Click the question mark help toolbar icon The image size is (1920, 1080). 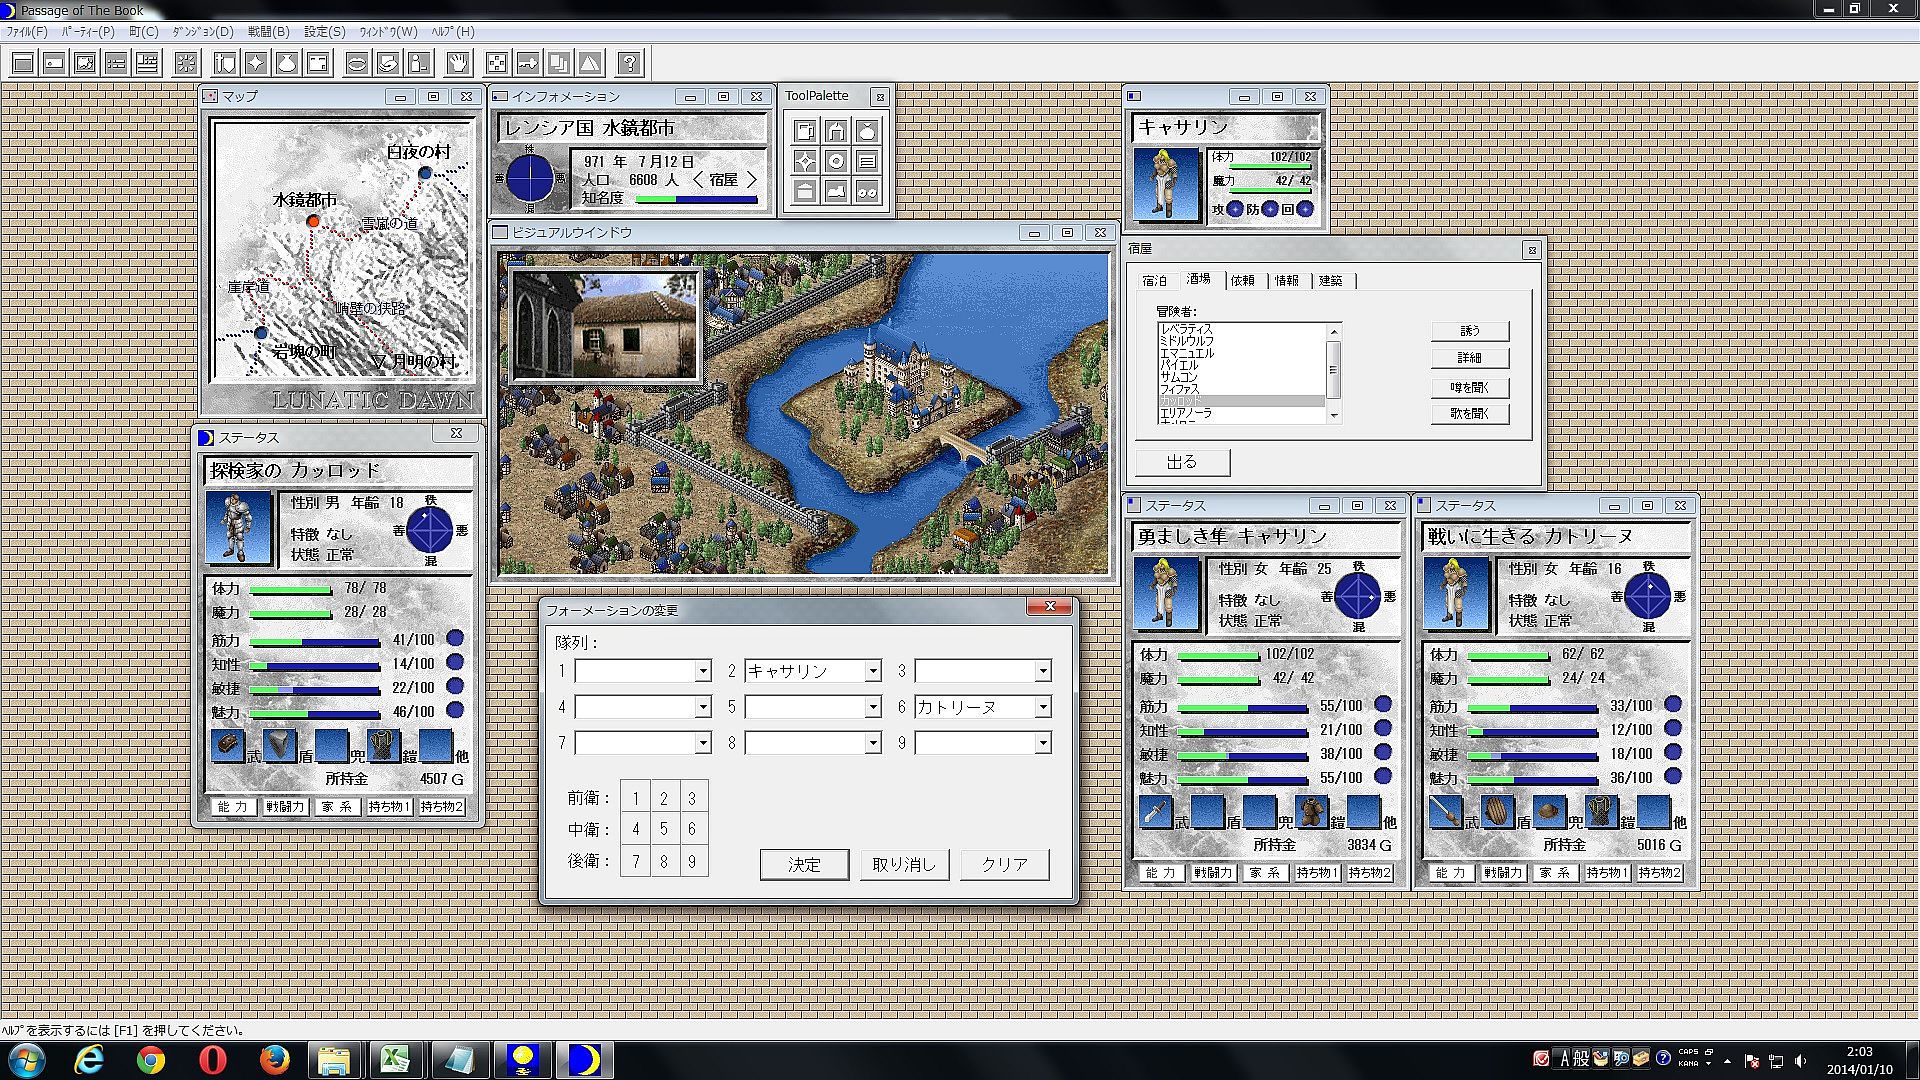629,64
